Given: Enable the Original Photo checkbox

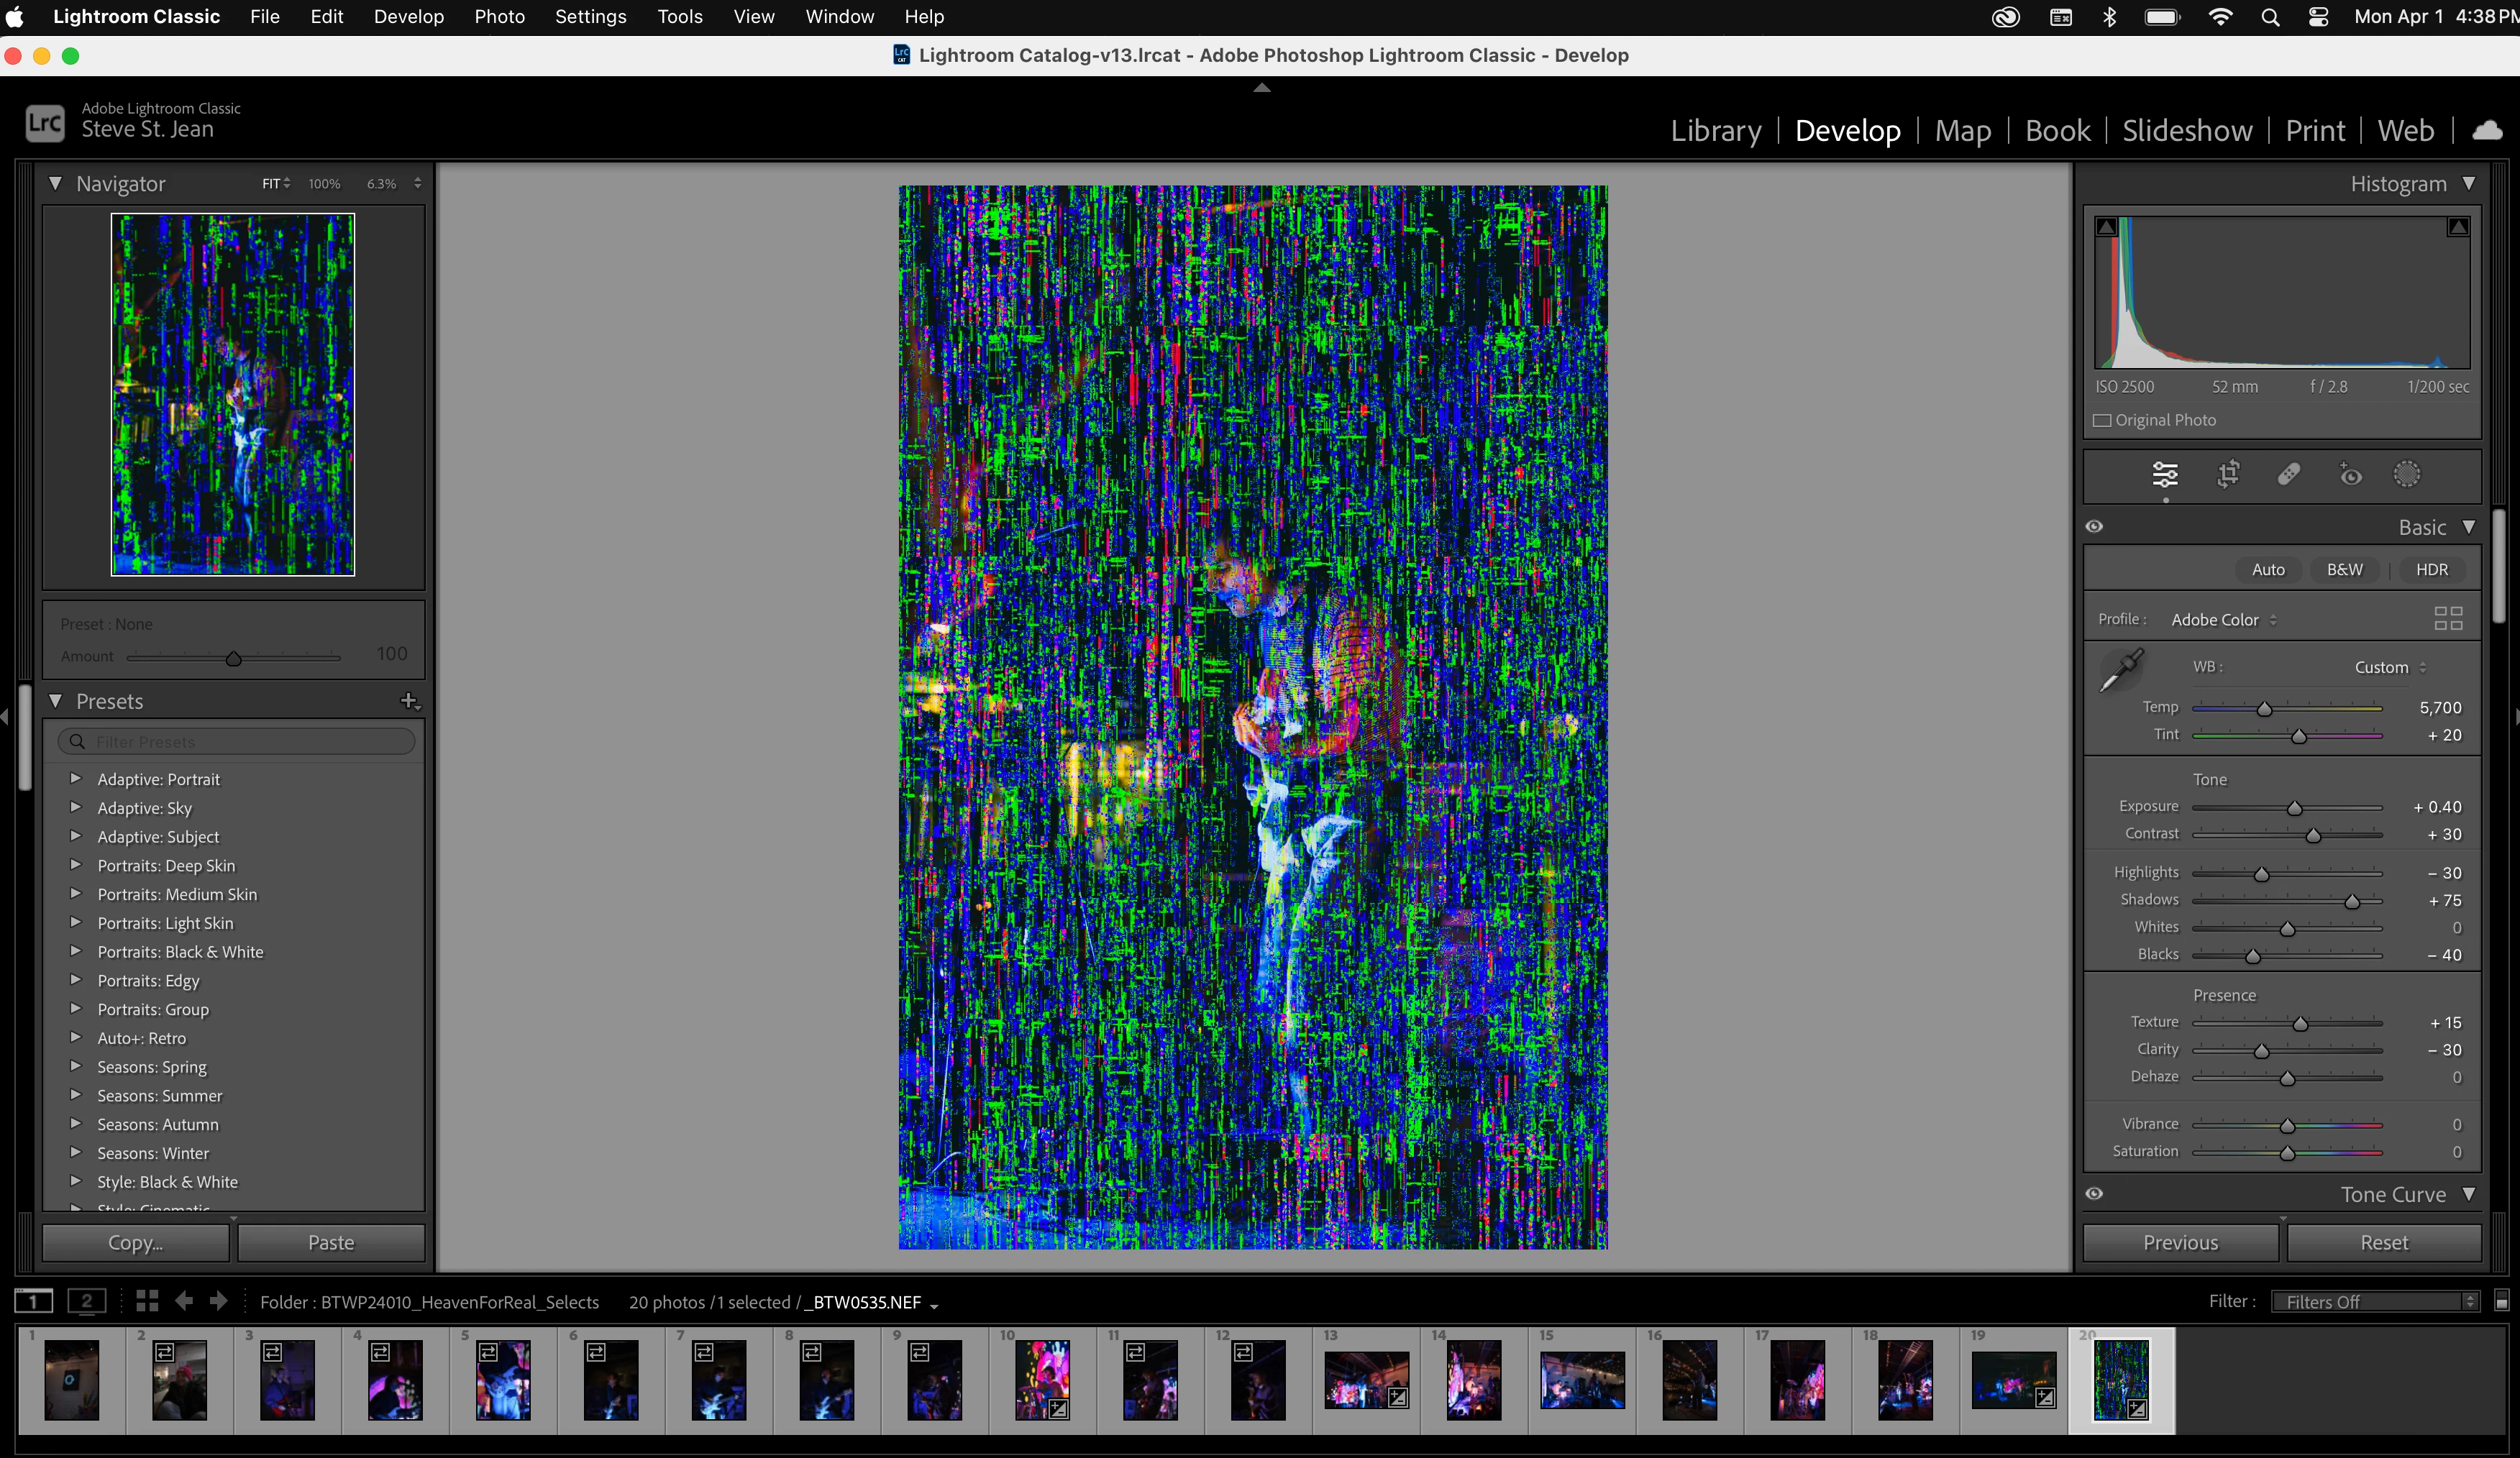Looking at the screenshot, I should tap(2103, 421).
